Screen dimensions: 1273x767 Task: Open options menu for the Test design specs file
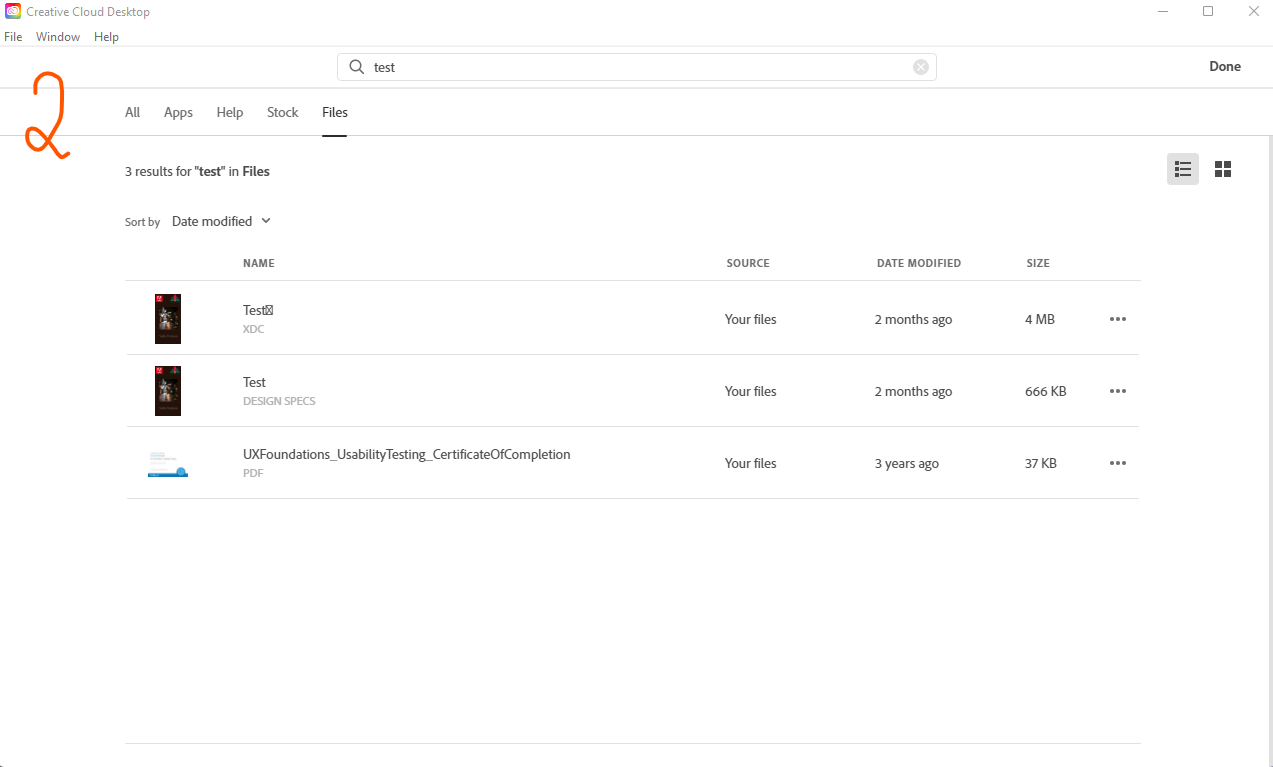point(1117,391)
